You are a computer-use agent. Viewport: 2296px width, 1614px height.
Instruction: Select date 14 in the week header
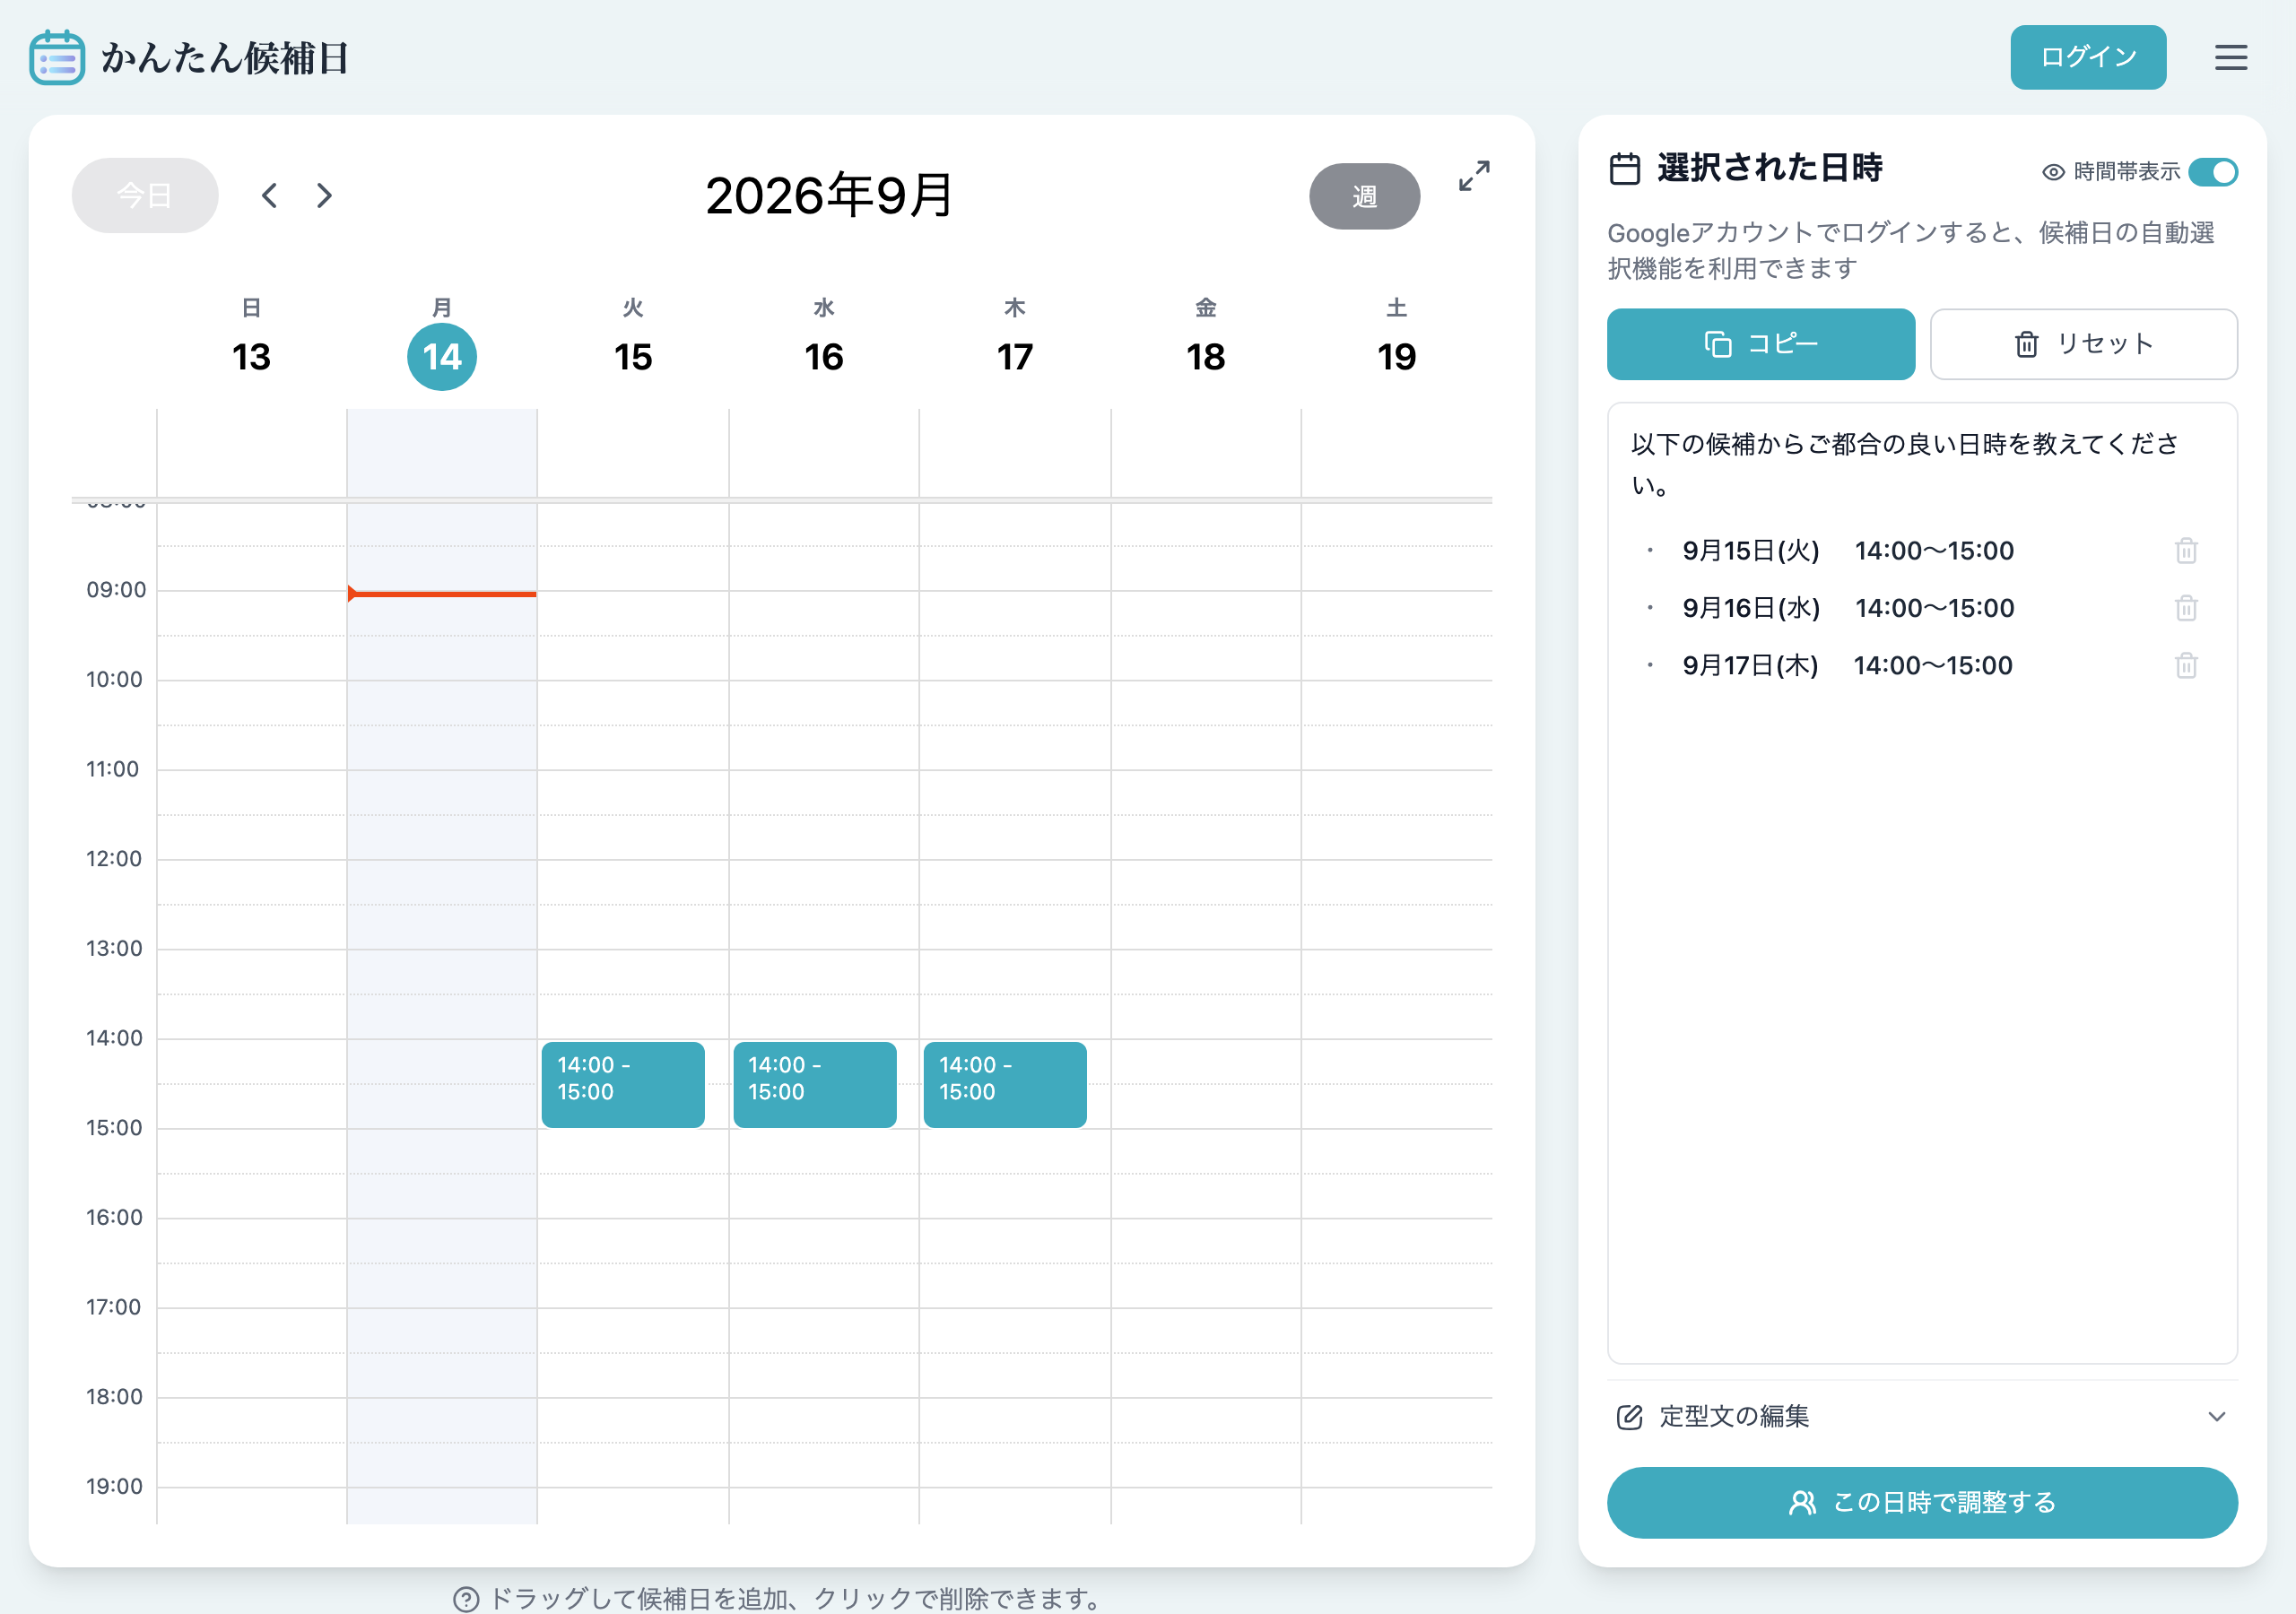point(442,357)
